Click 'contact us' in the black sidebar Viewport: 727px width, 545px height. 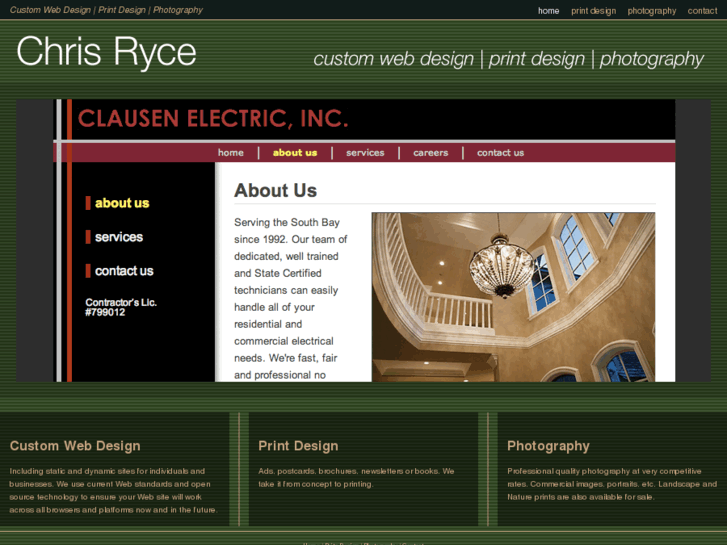click(x=124, y=271)
